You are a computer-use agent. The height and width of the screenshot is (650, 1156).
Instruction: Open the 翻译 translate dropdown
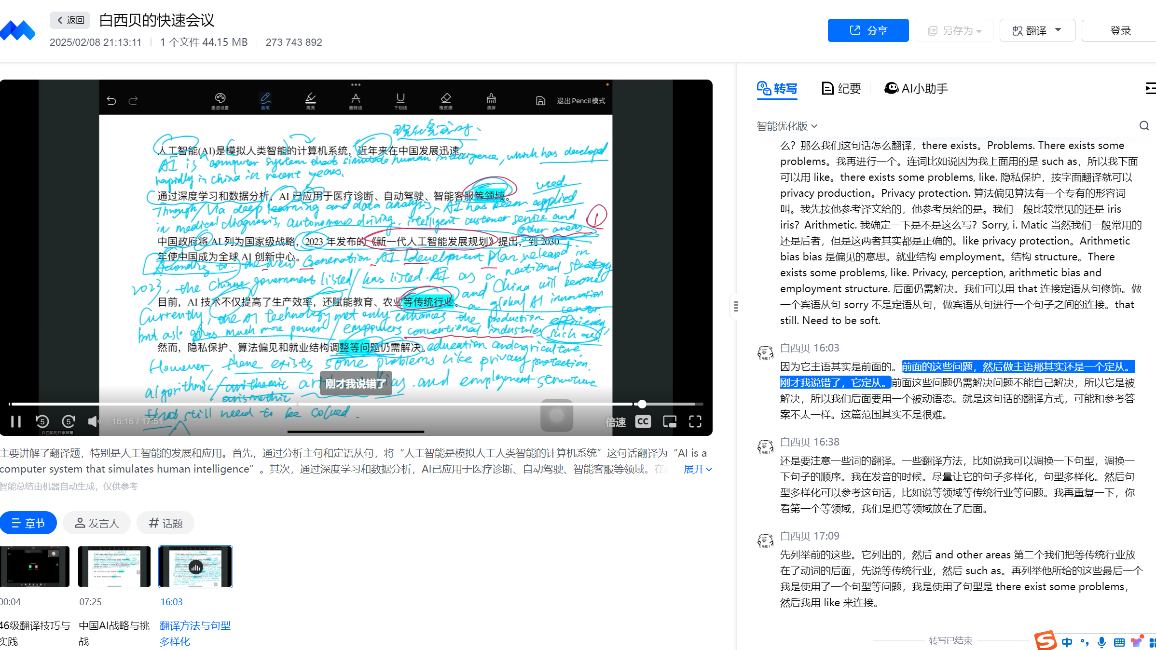[x=1037, y=31]
